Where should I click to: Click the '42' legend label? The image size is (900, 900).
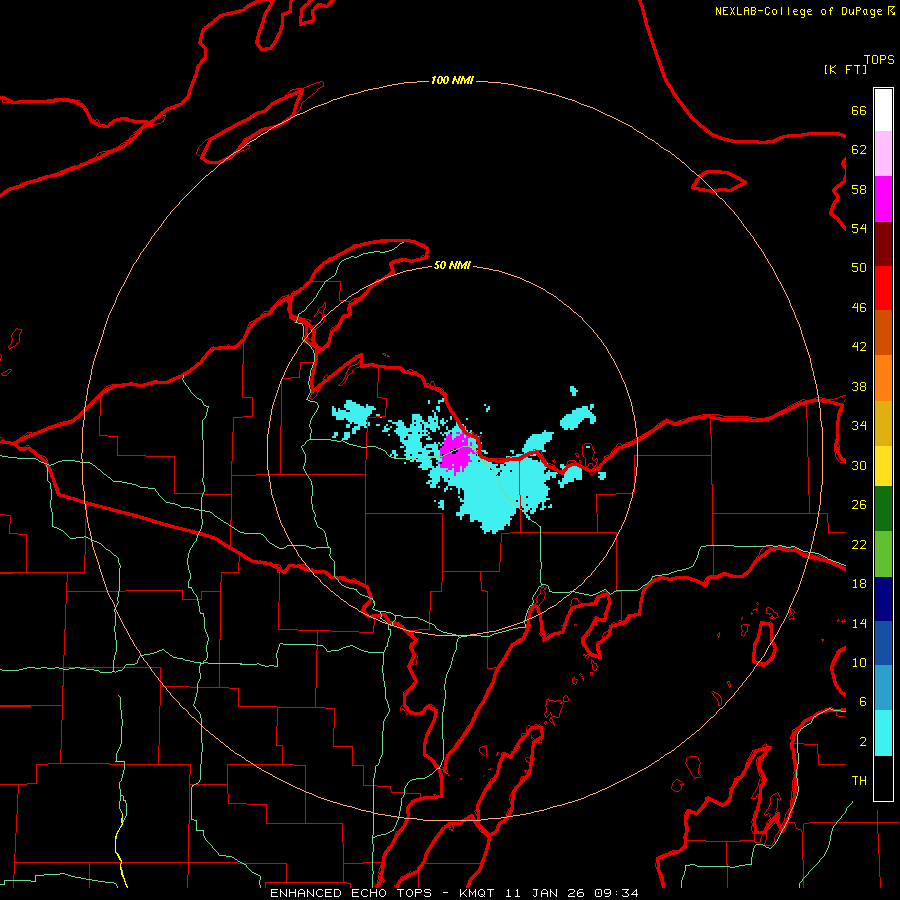pyautogui.click(x=859, y=347)
